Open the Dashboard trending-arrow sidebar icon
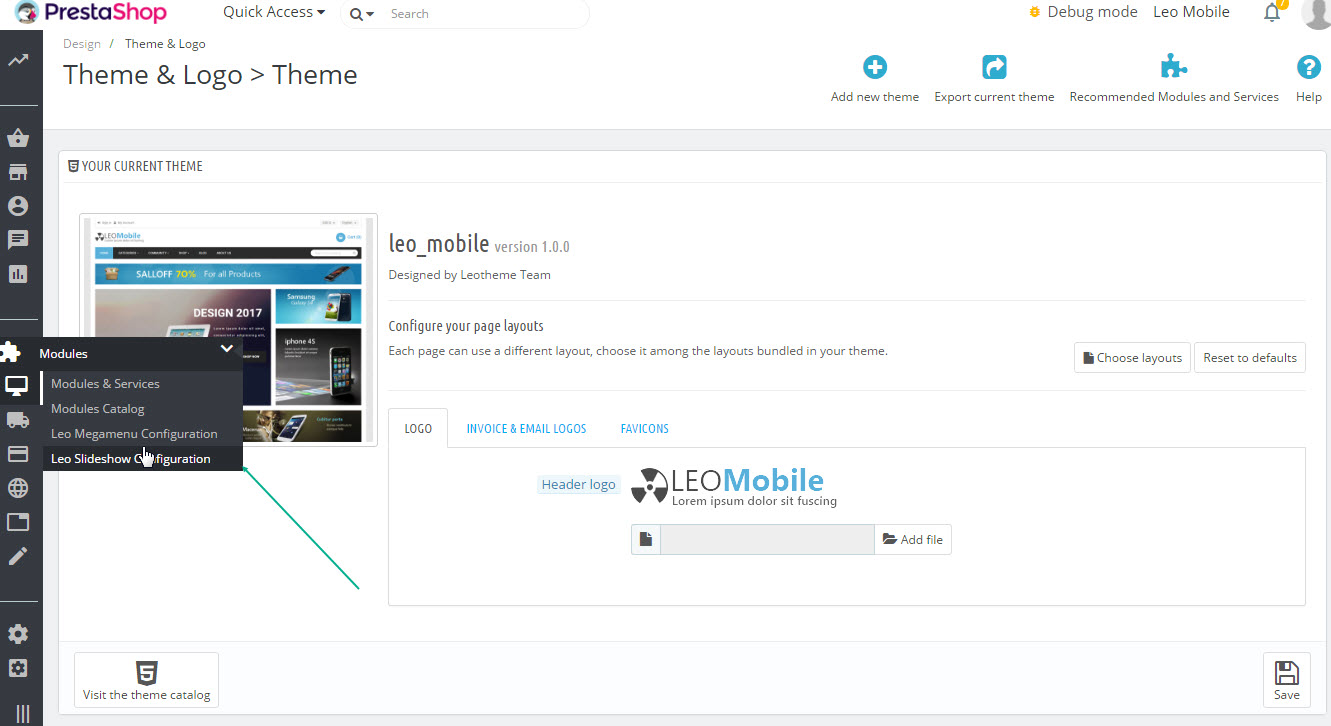 coord(18,61)
